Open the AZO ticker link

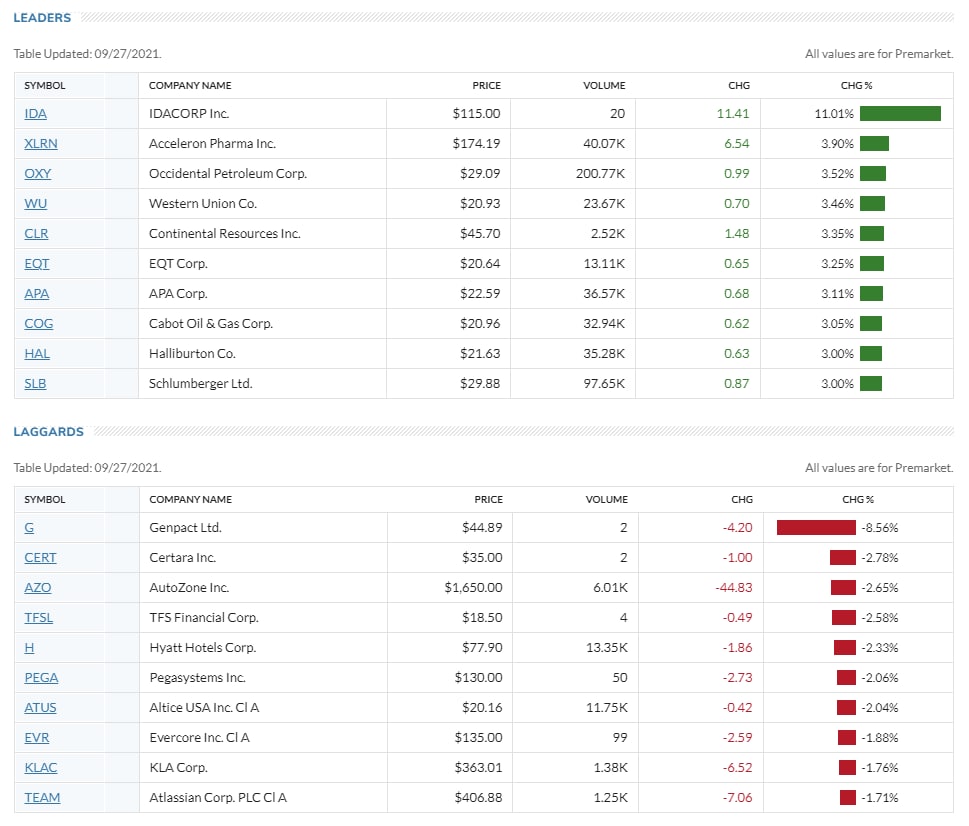(38, 588)
